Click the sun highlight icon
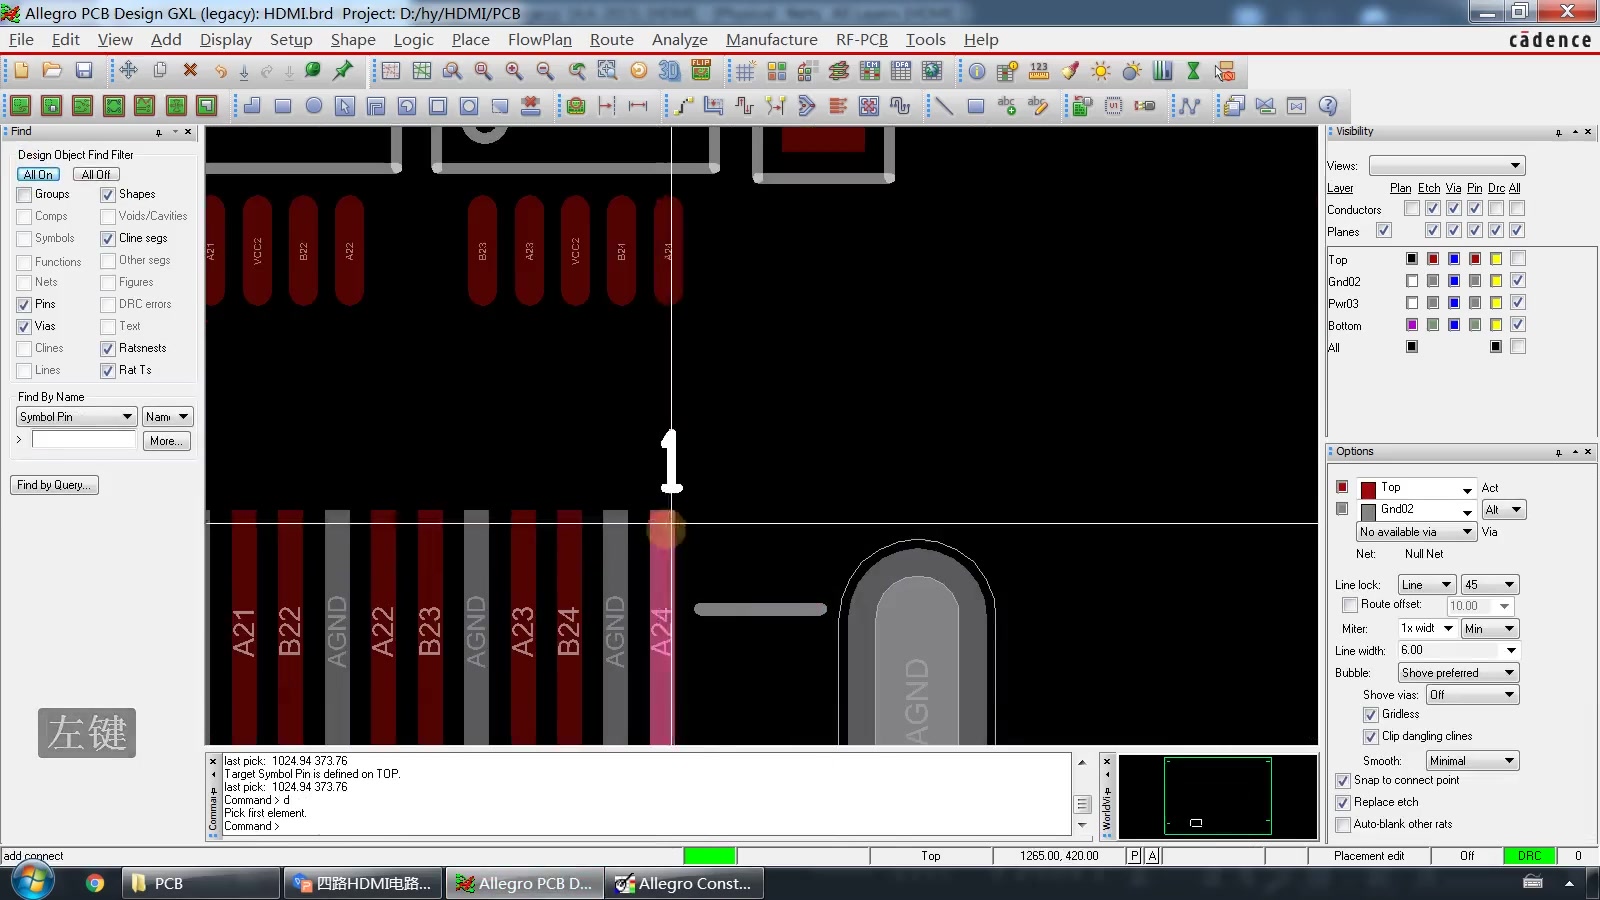1600x900 pixels. tap(1101, 71)
